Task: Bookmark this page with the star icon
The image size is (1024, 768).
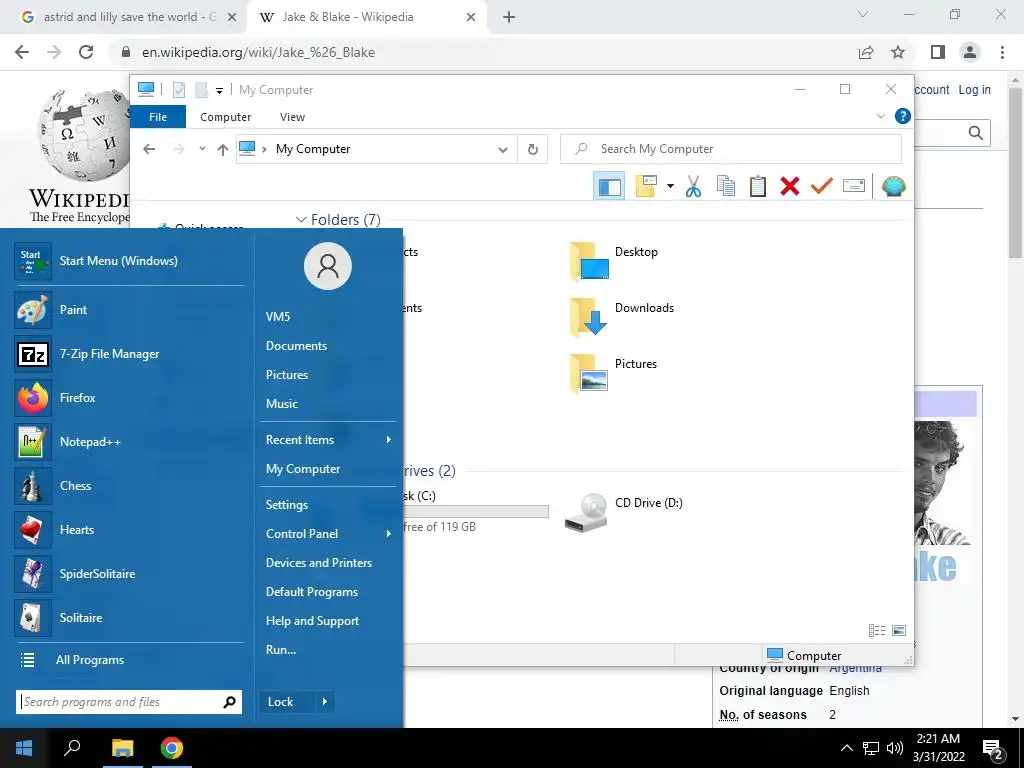Action: click(898, 52)
